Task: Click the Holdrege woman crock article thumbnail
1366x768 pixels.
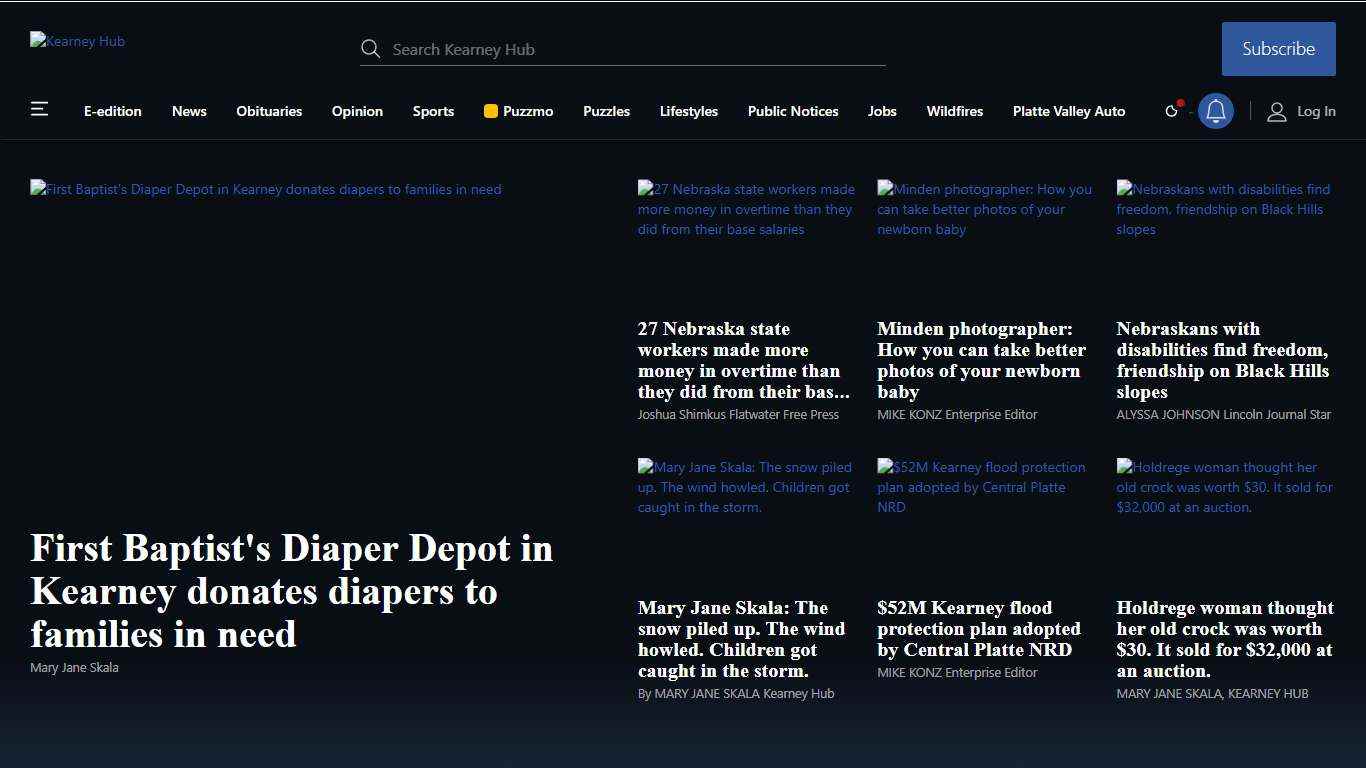Action: click(1224, 488)
